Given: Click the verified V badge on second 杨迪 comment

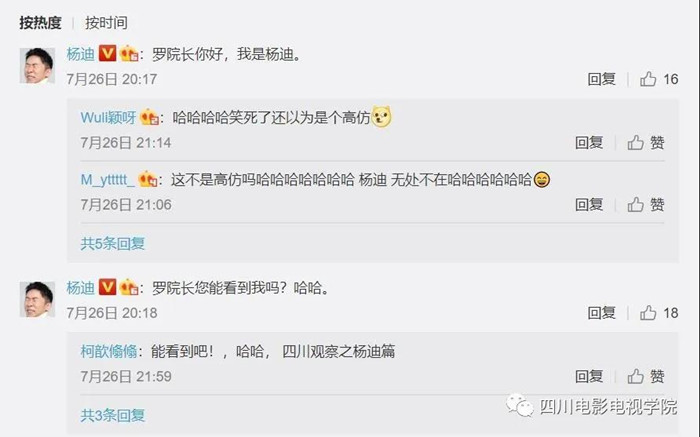Looking at the screenshot, I should 107,287.
